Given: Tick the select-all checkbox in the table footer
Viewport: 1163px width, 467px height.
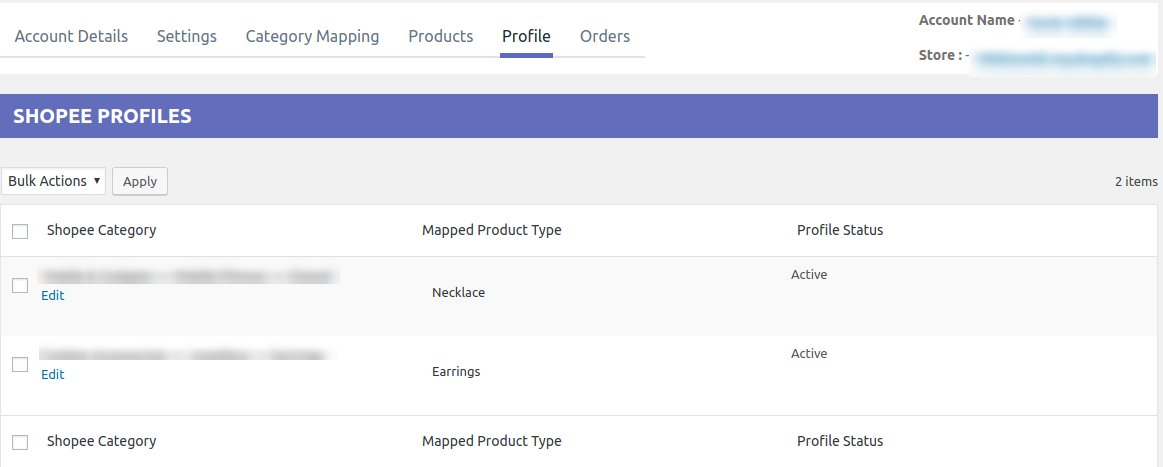Looking at the screenshot, I should tap(20, 443).
